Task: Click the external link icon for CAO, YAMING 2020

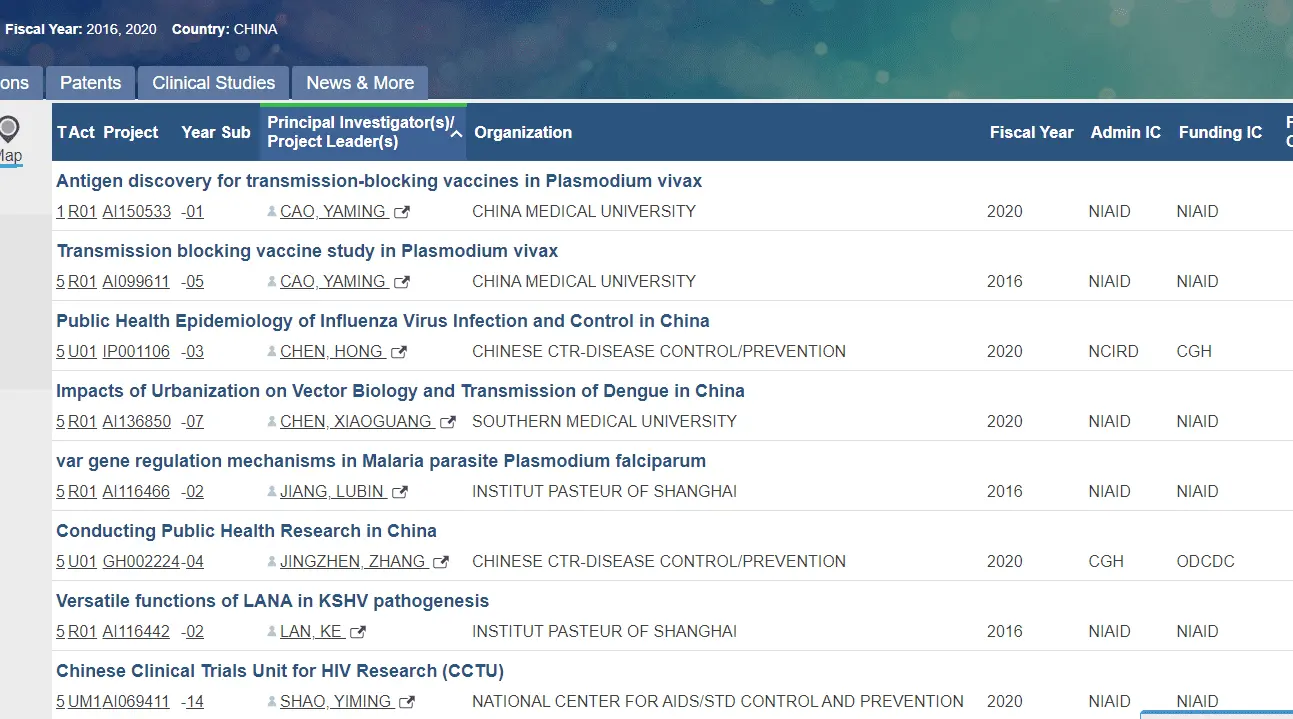Action: (402, 212)
